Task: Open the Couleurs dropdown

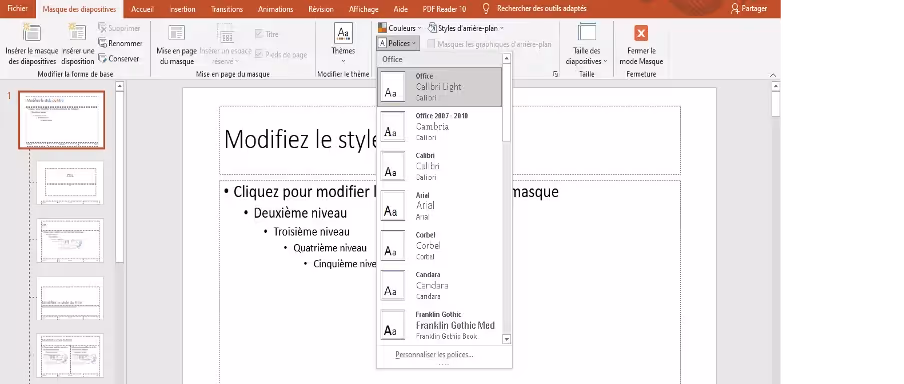Action: [x=400, y=28]
